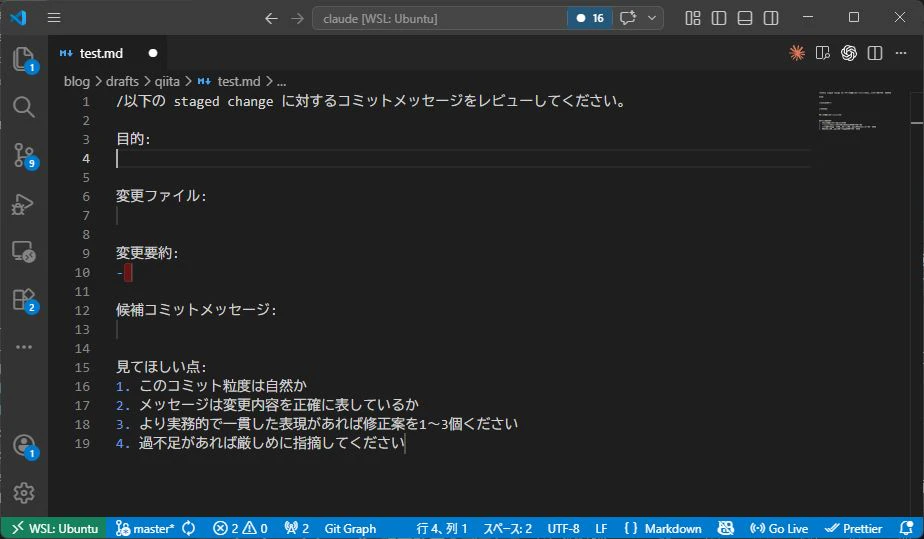Open Prettier formatter status
This screenshot has width=924, height=539.
853,528
